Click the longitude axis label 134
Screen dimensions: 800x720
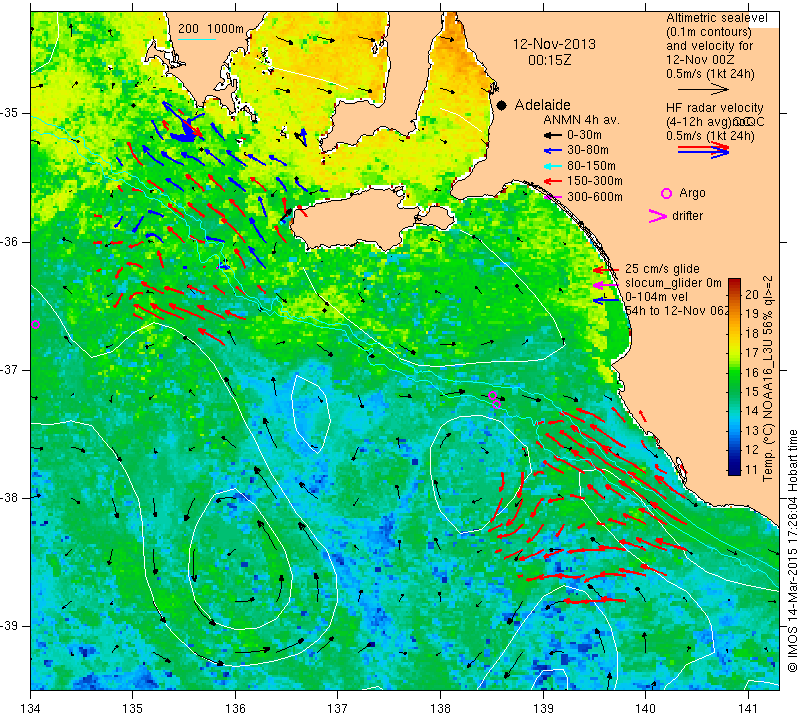click(x=30, y=709)
